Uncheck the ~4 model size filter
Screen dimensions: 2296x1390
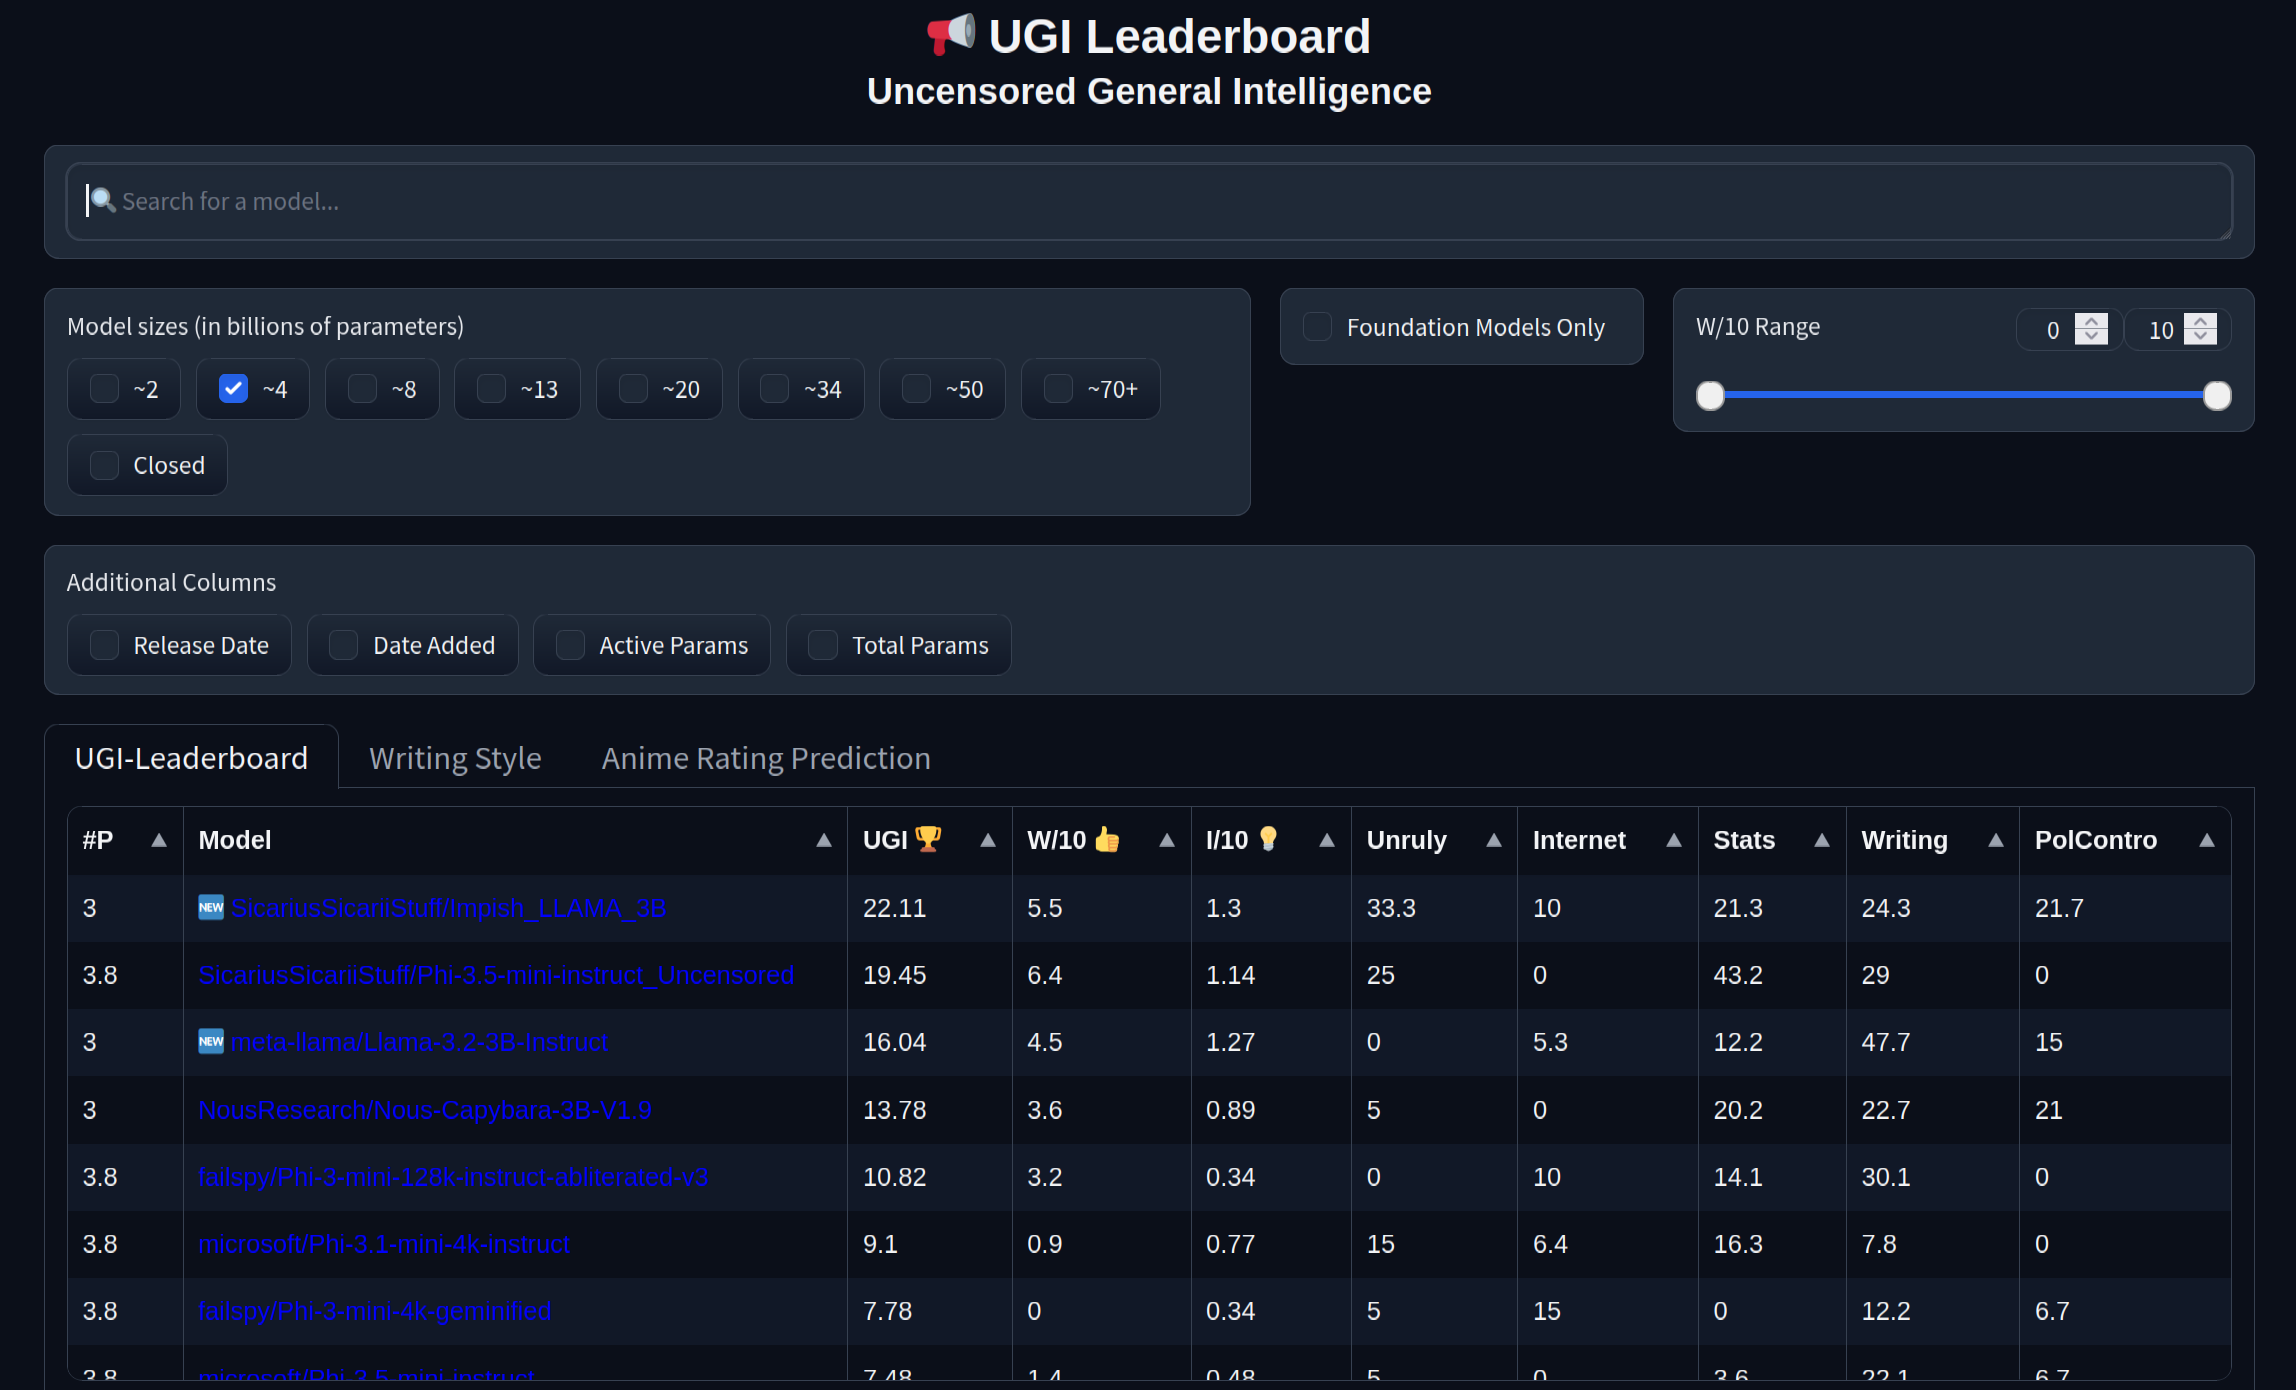click(x=233, y=388)
